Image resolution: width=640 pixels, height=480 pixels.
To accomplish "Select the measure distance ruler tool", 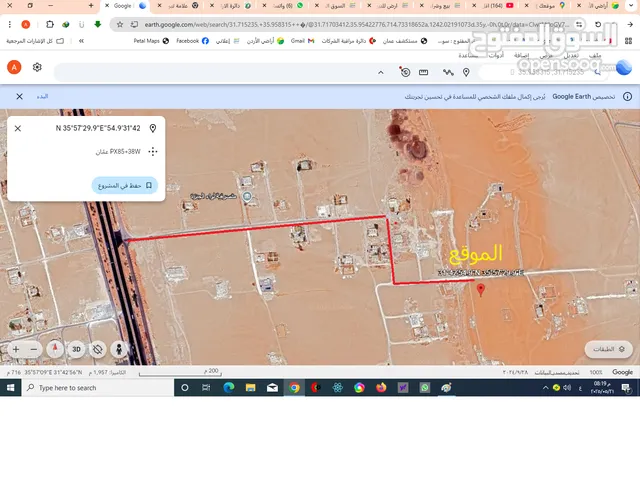I will tap(424, 72).
